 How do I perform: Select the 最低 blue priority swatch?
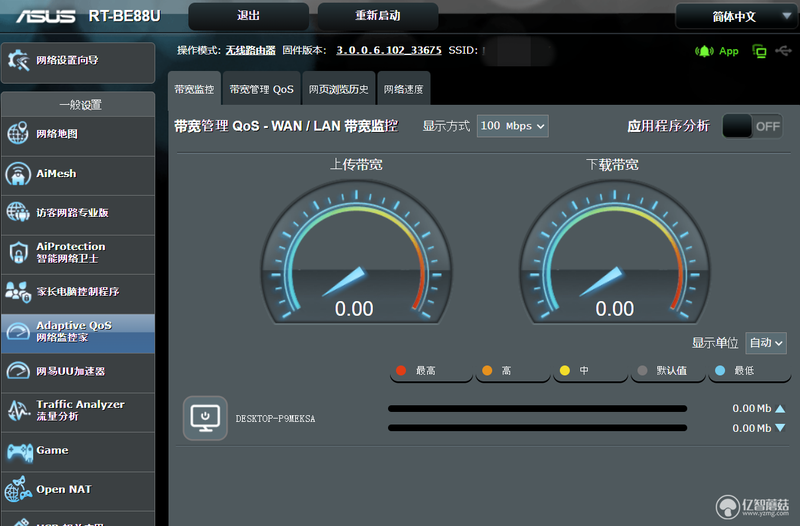coord(720,370)
